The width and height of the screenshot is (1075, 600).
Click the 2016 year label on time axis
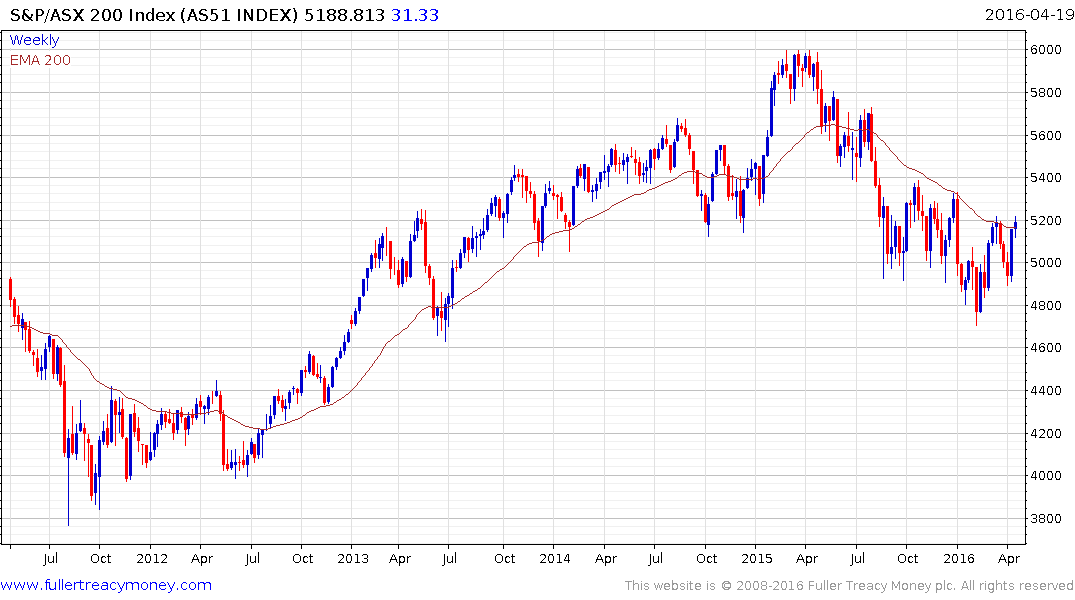[958, 558]
